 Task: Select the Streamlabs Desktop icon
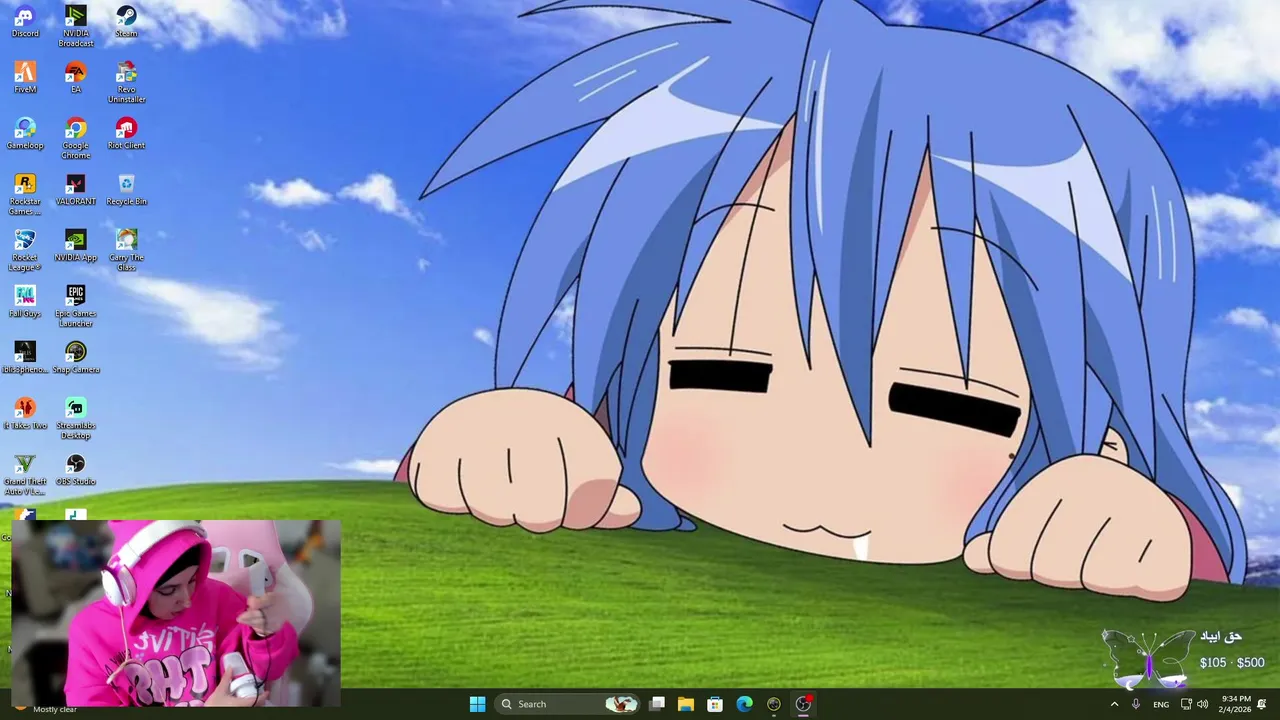tap(76, 419)
